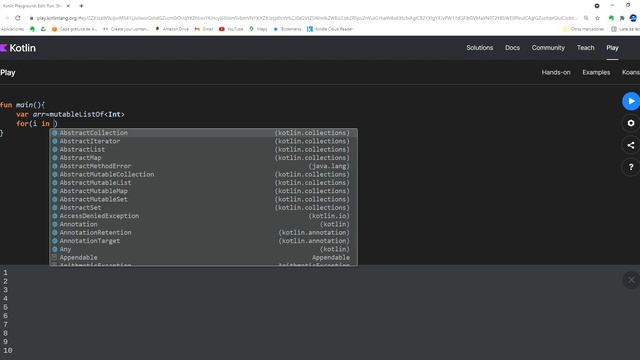Image resolution: width=640 pixels, height=360 pixels.
Task: Open the Hands-on link
Action: click(x=556, y=72)
